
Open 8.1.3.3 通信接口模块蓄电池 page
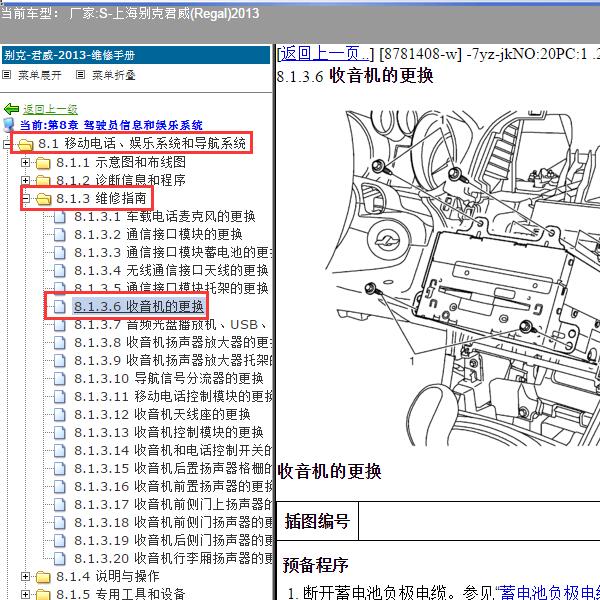(173, 253)
